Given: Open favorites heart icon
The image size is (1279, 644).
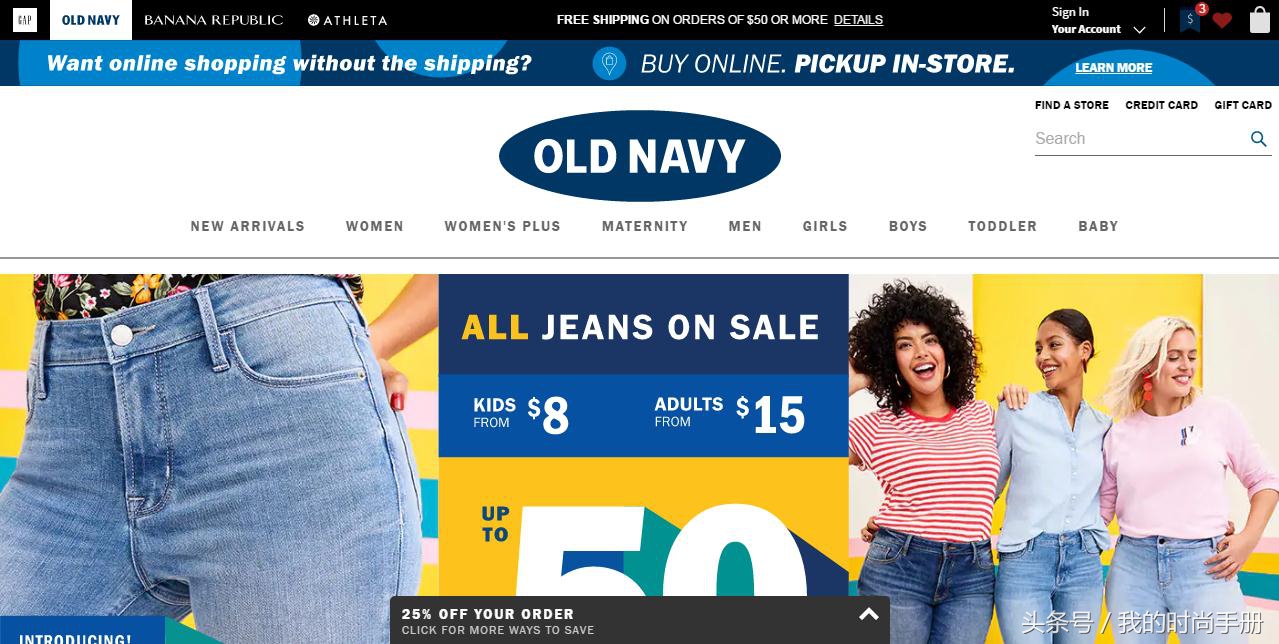Looking at the screenshot, I should pos(1222,21).
